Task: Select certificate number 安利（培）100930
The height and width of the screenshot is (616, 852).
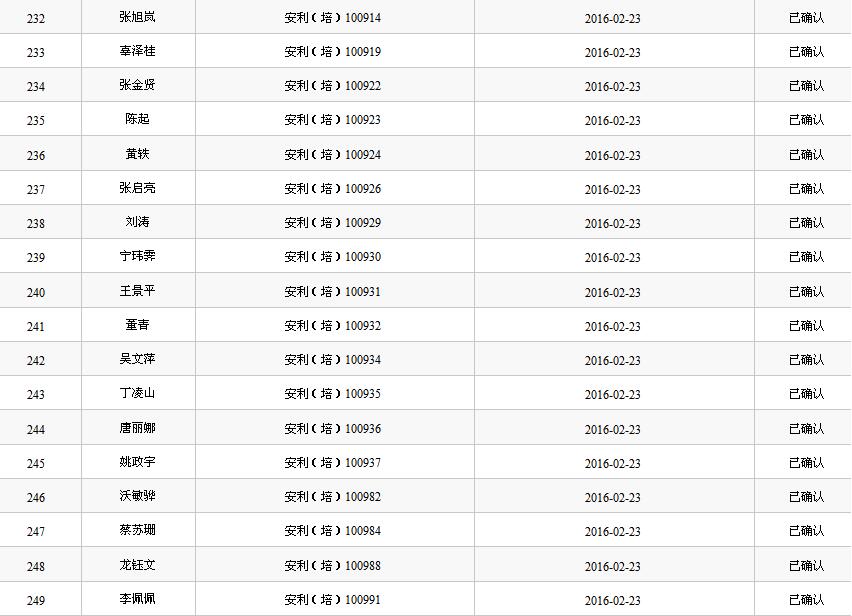Action: pyautogui.click(x=332, y=257)
